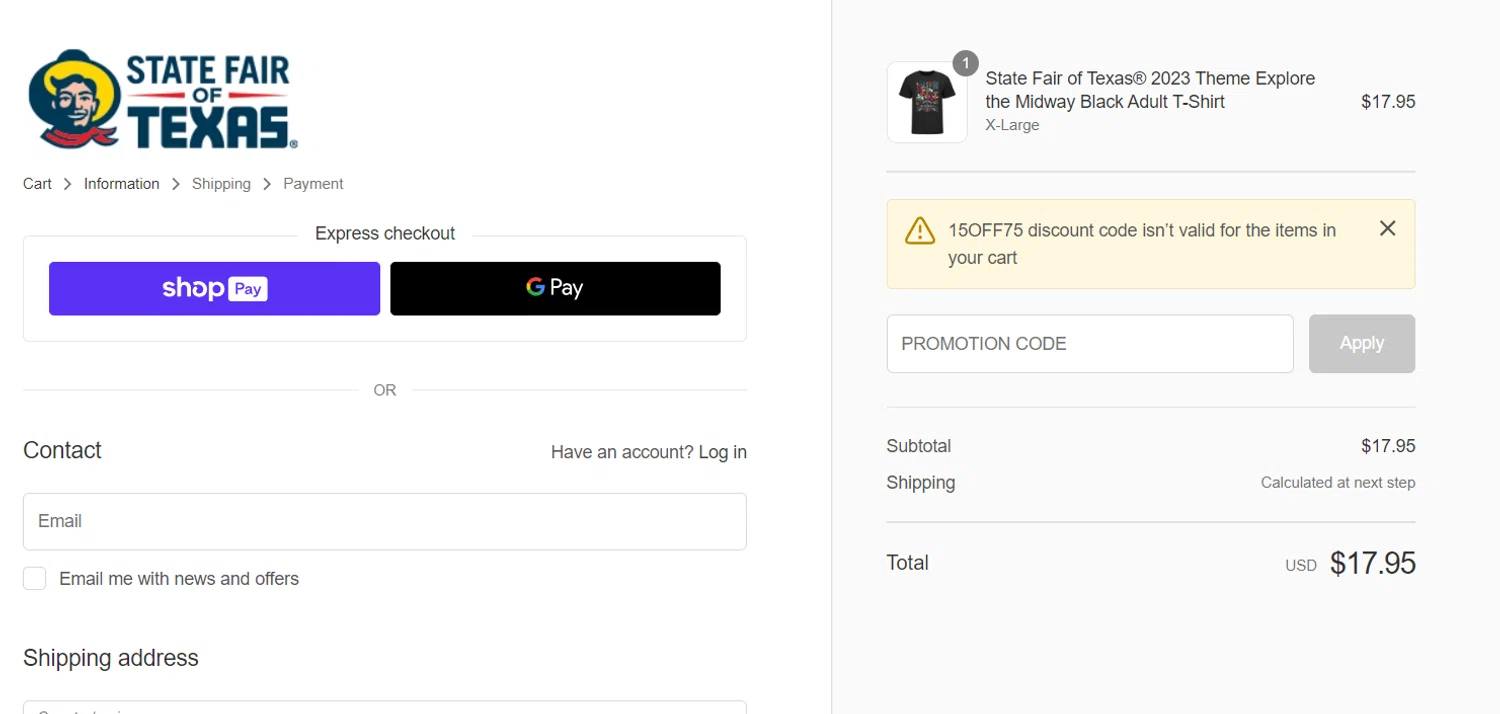This screenshot has height=714, width=1500.
Task: Click the State Fair of Texas logo
Action: [x=162, y=100]
